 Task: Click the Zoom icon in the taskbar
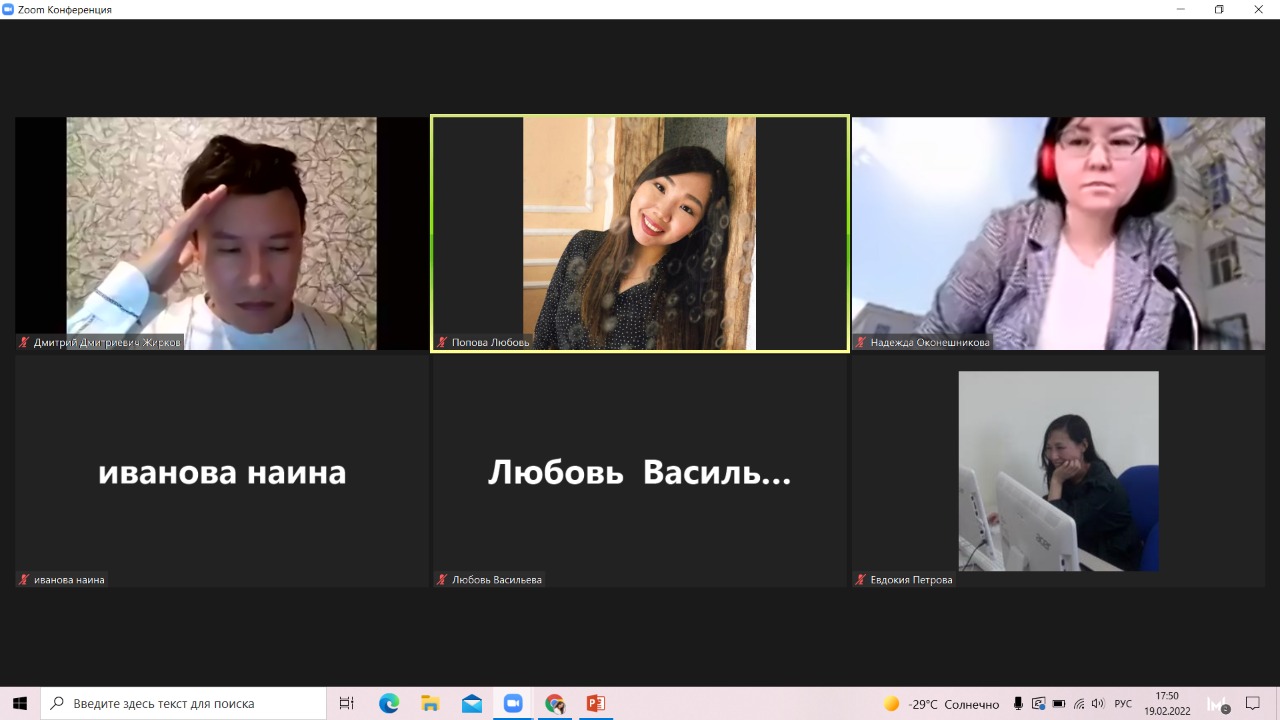tap(513, 703)
